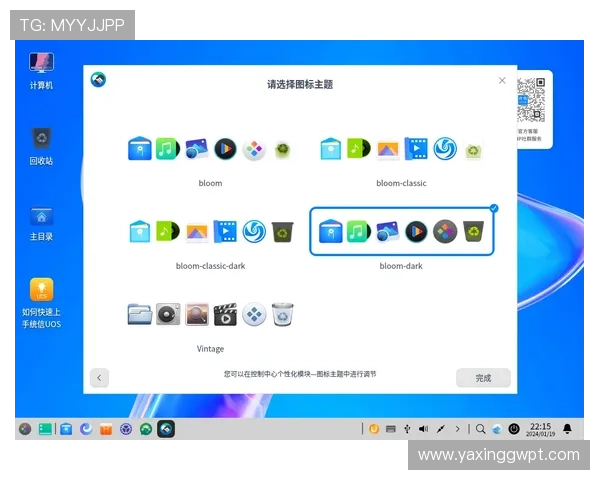Click the welcome app logo in dialog
The width and height of the screenshot is (600, 480).
tap(98, 79)
